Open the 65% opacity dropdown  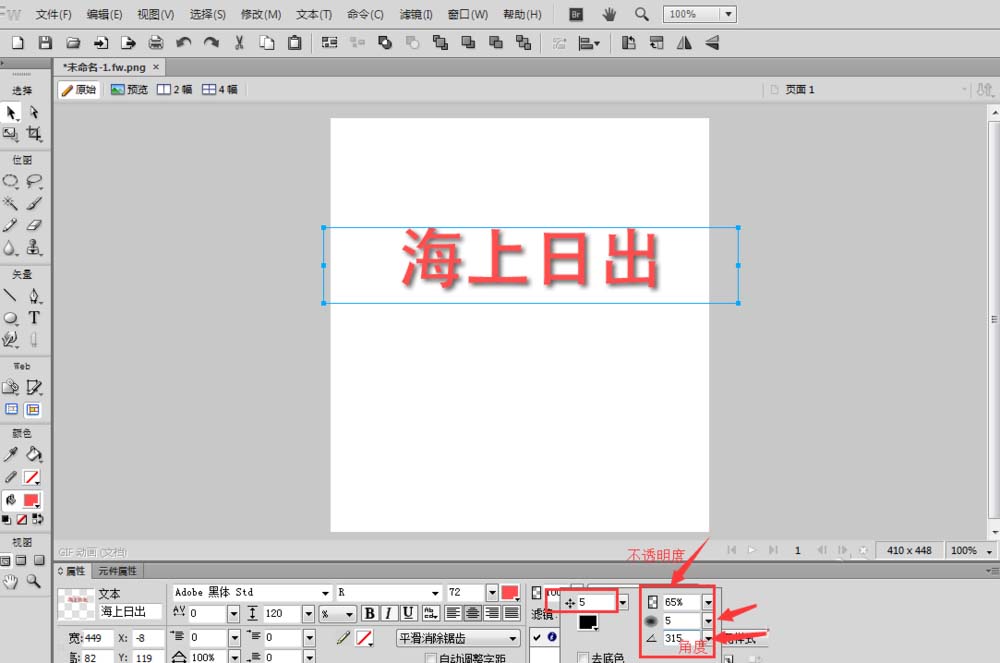[x=709, y=601]
